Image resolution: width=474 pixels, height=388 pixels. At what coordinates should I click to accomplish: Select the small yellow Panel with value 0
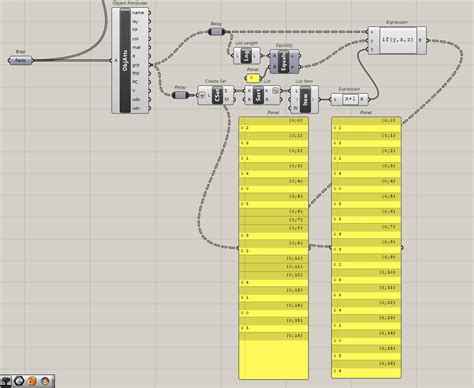[x=252, y=78]
